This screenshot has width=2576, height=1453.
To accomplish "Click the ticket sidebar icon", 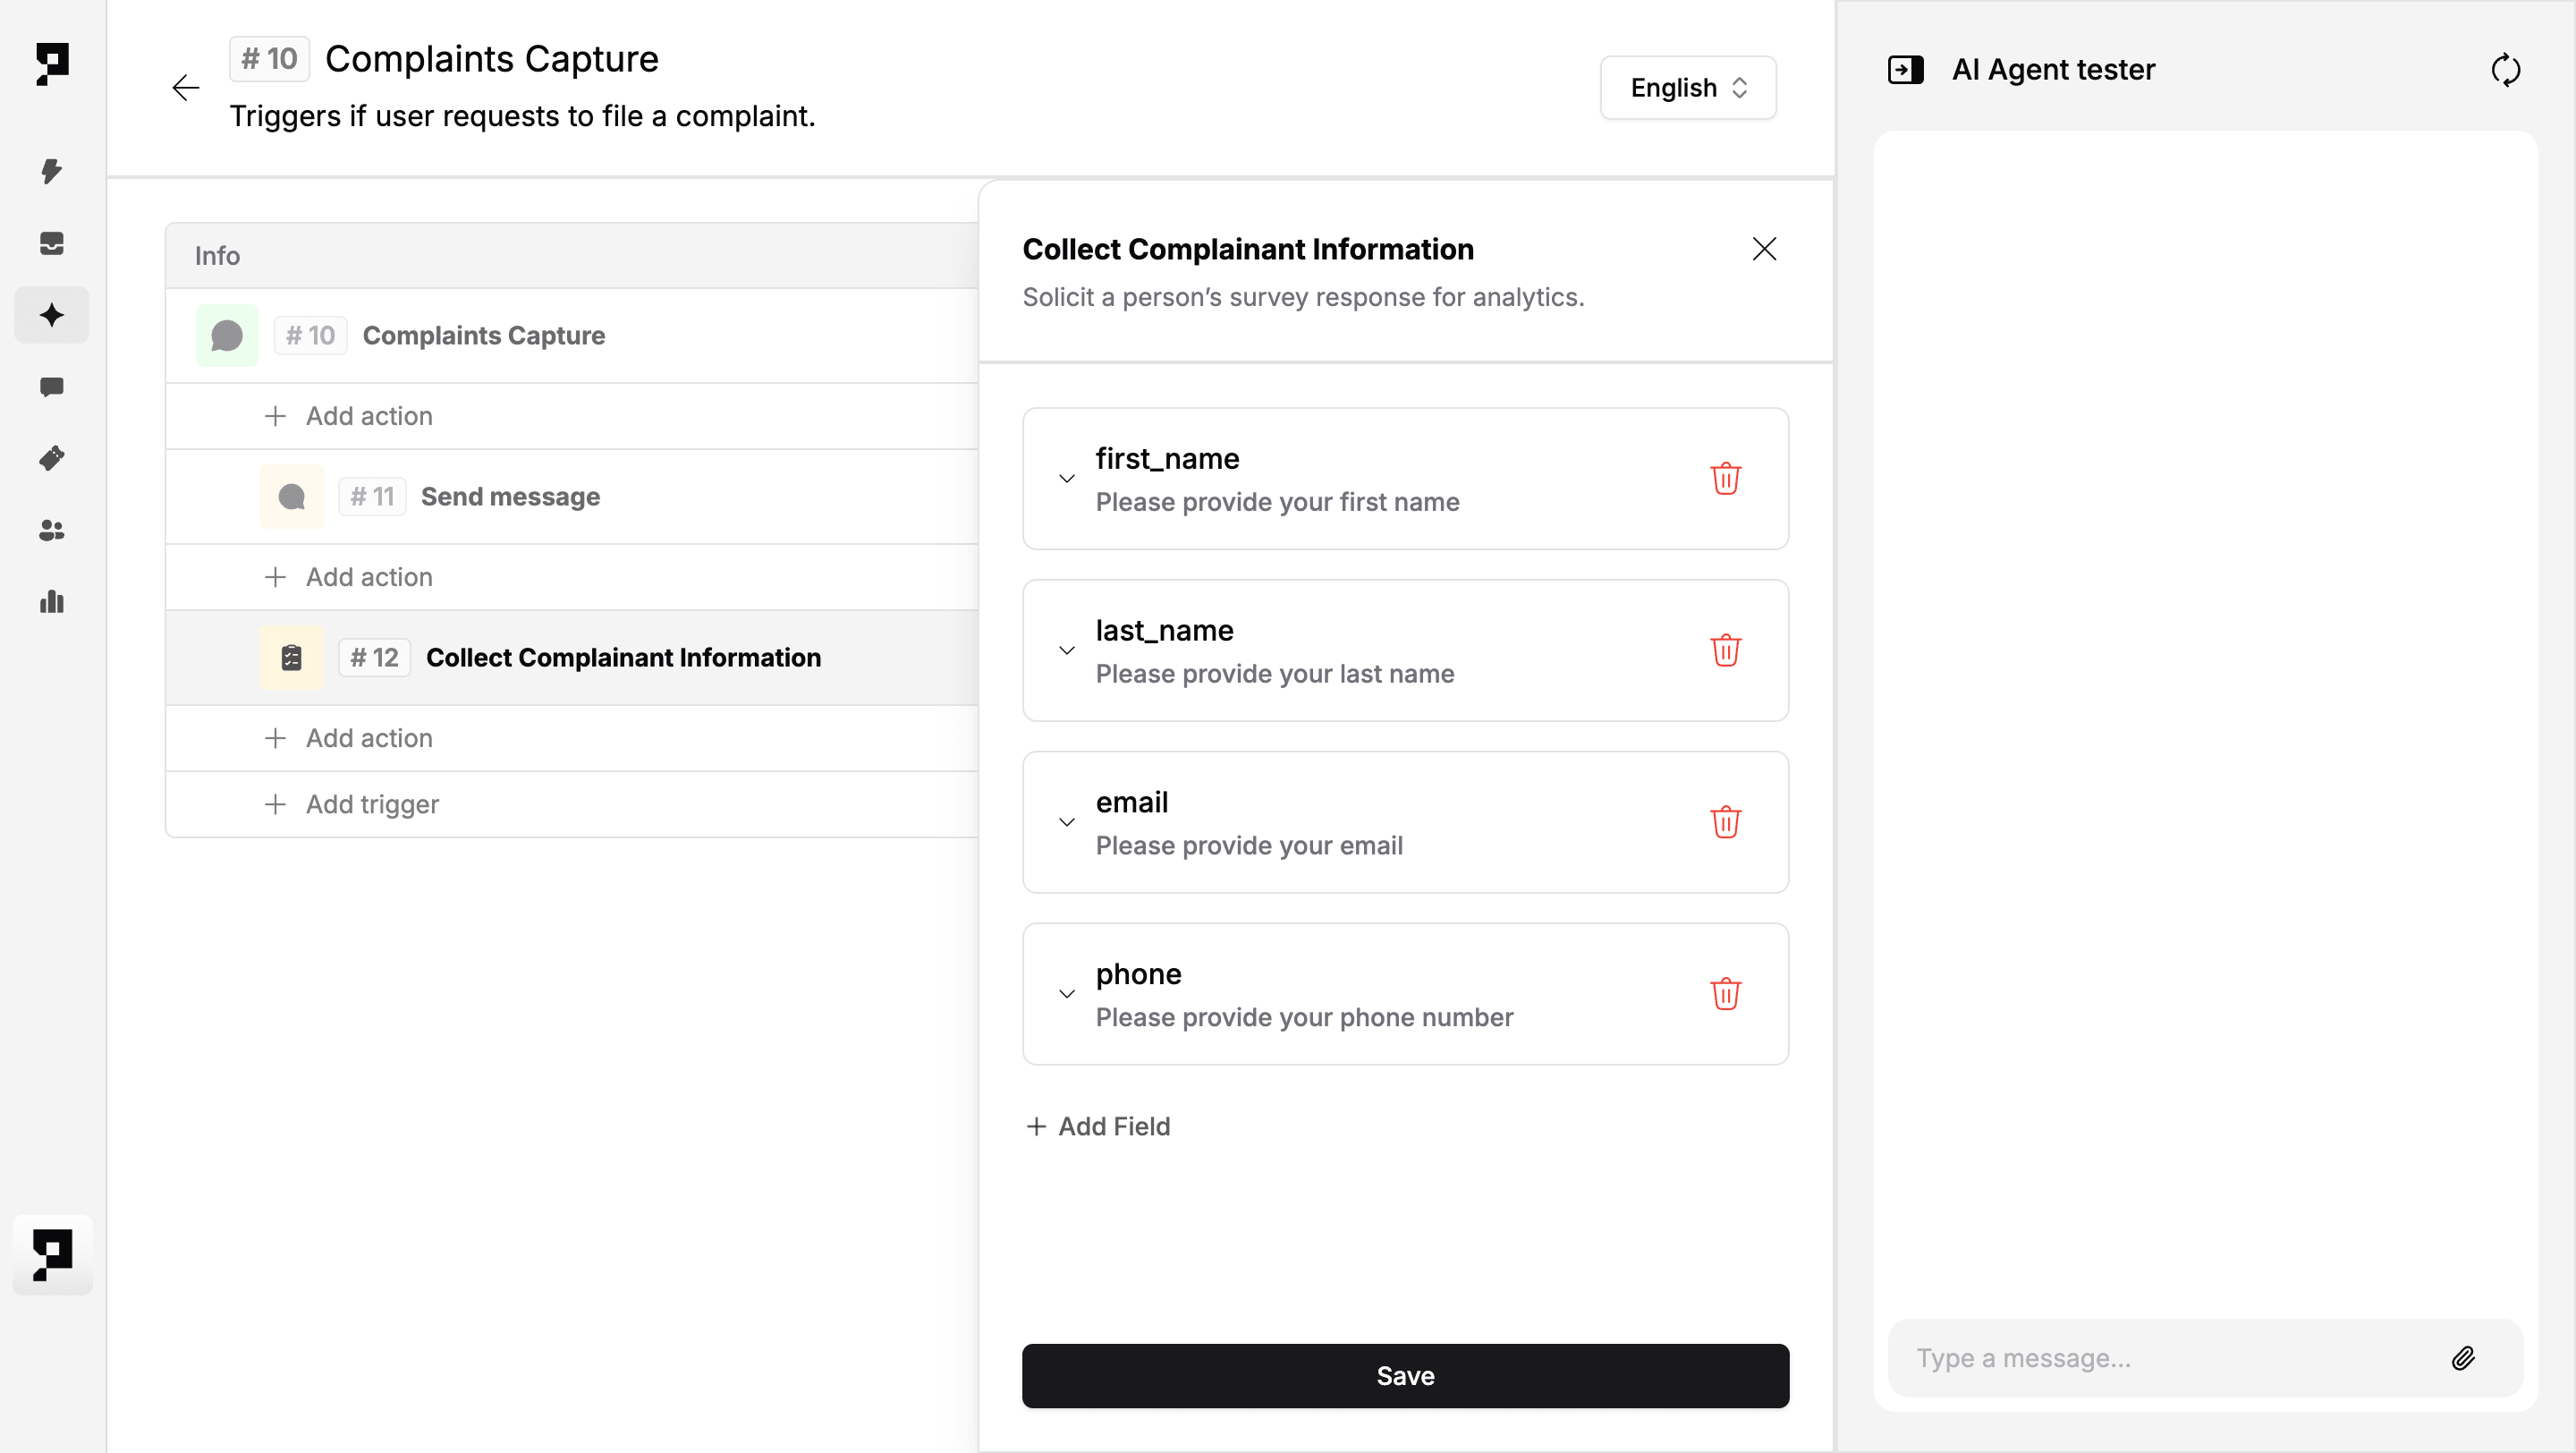I will [x=52, y=458].
